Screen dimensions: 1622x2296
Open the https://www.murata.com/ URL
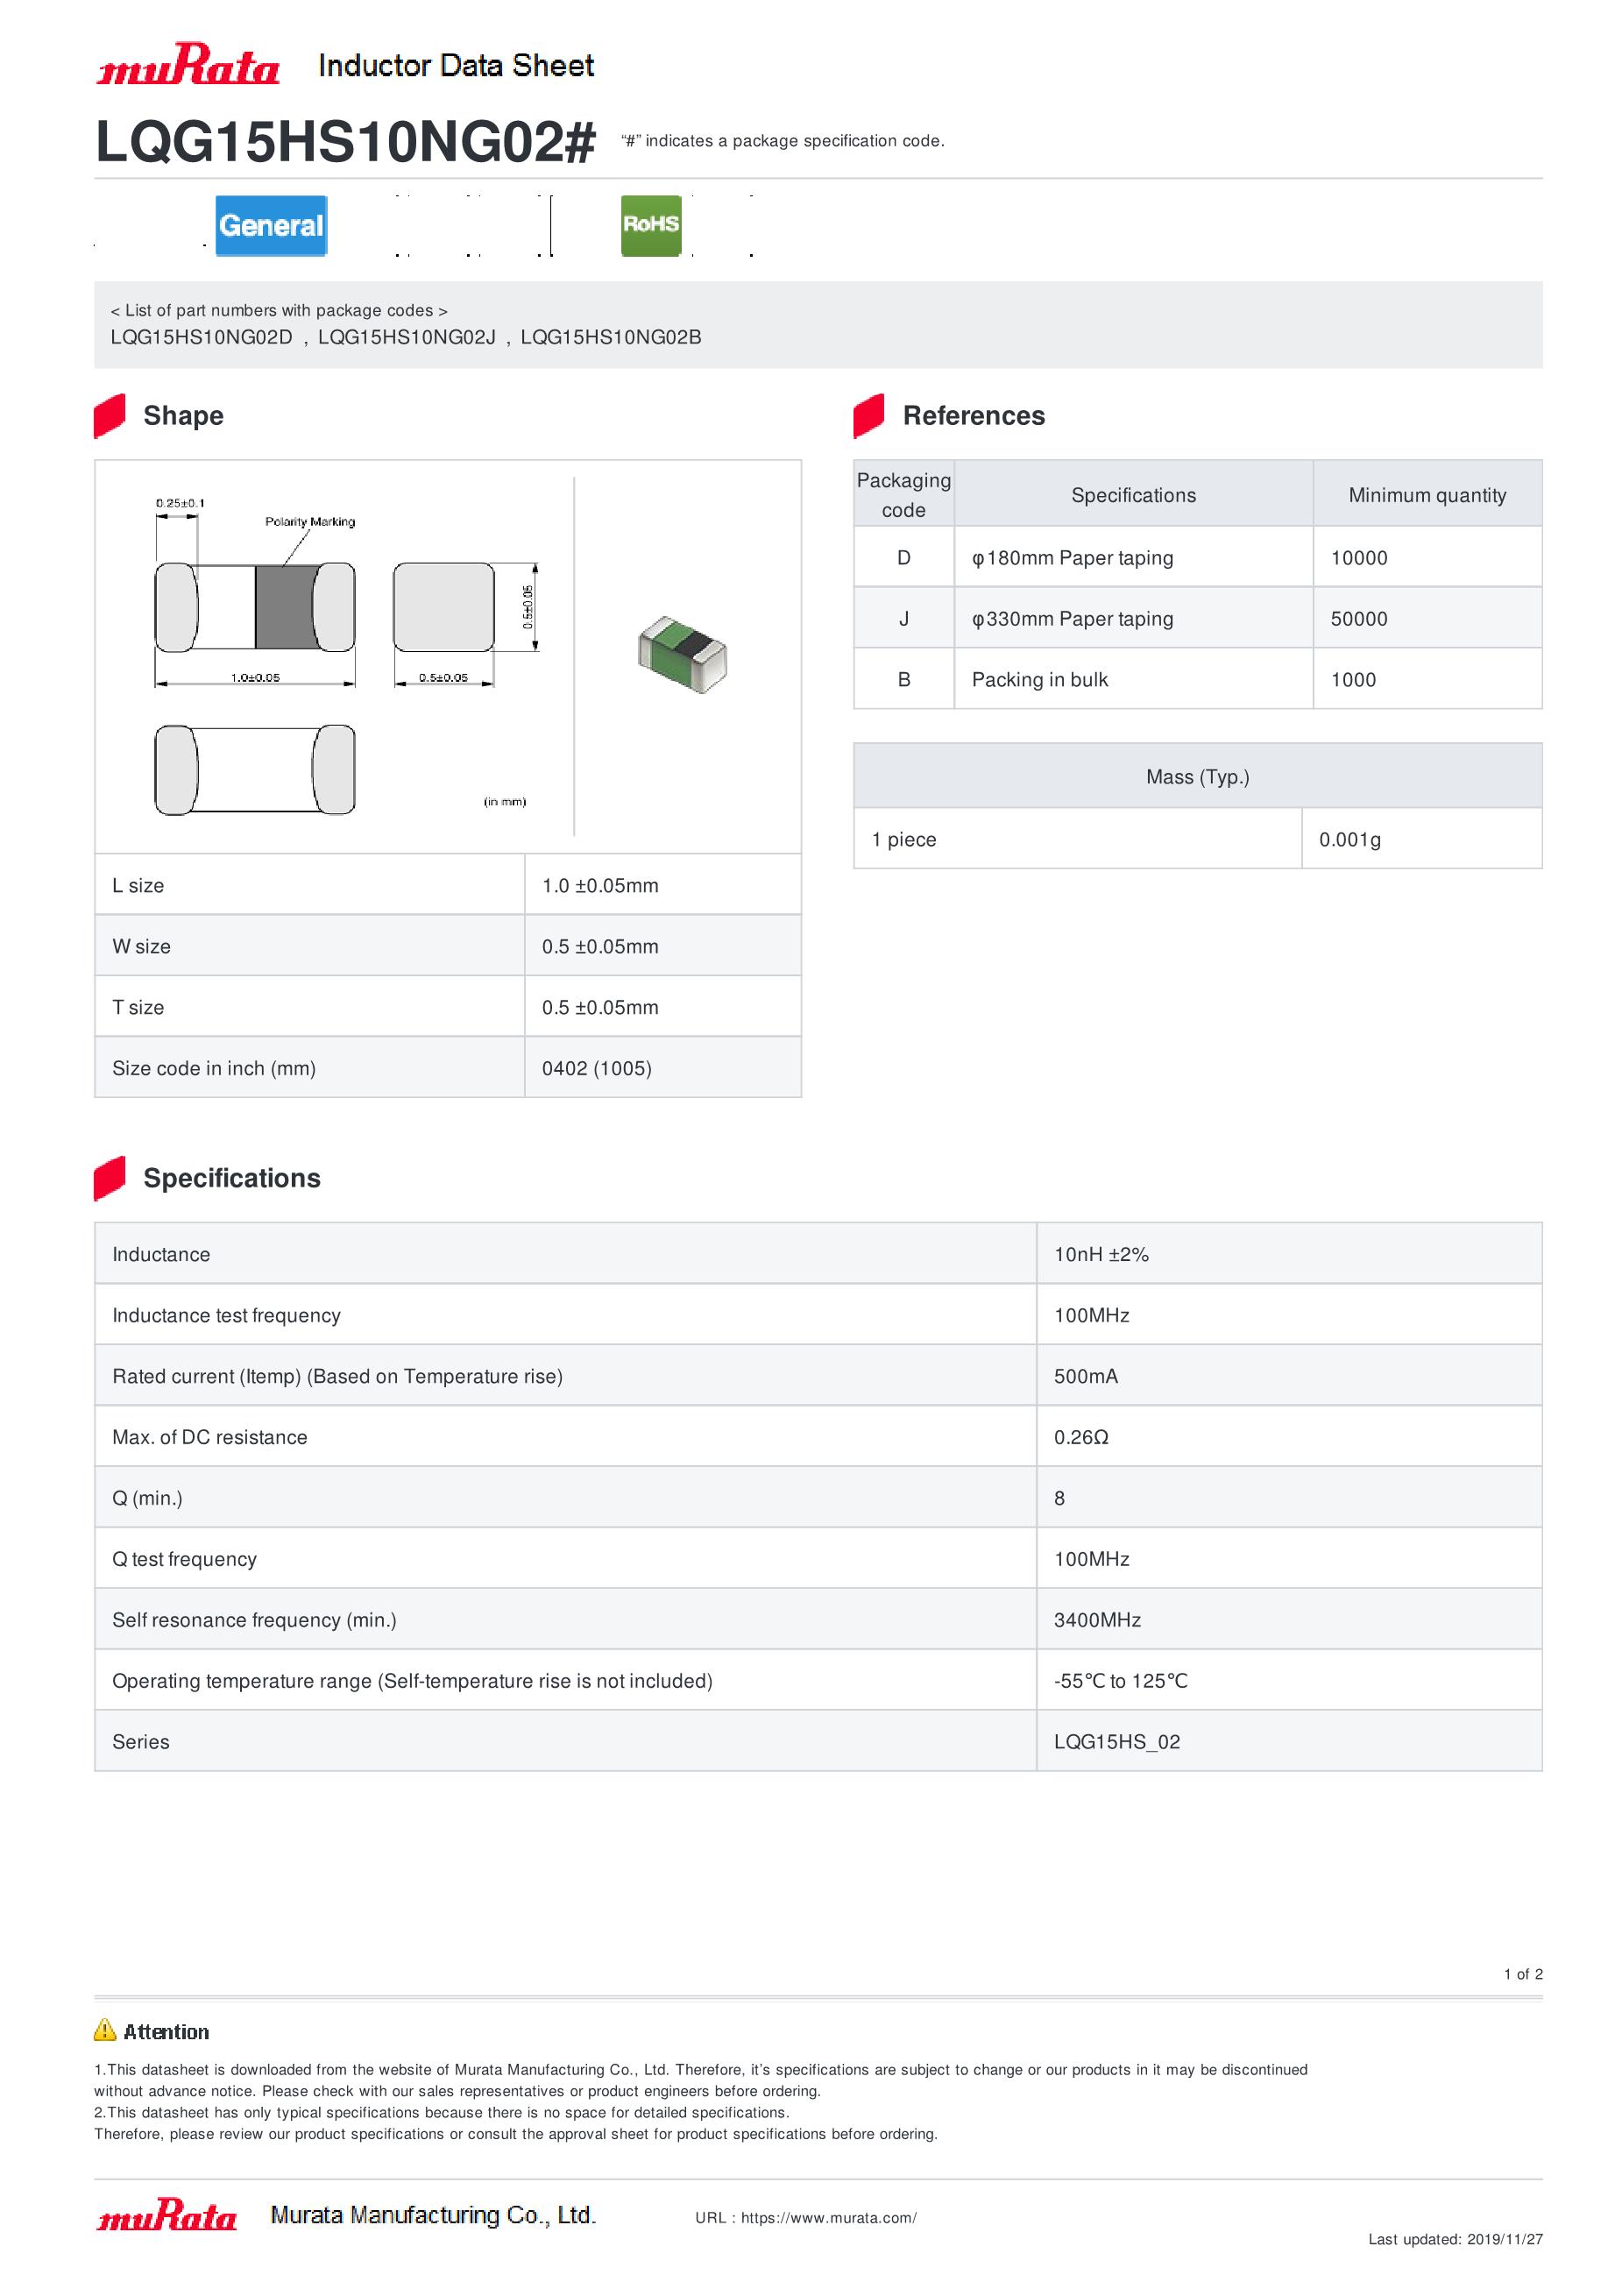(828, 2218)
